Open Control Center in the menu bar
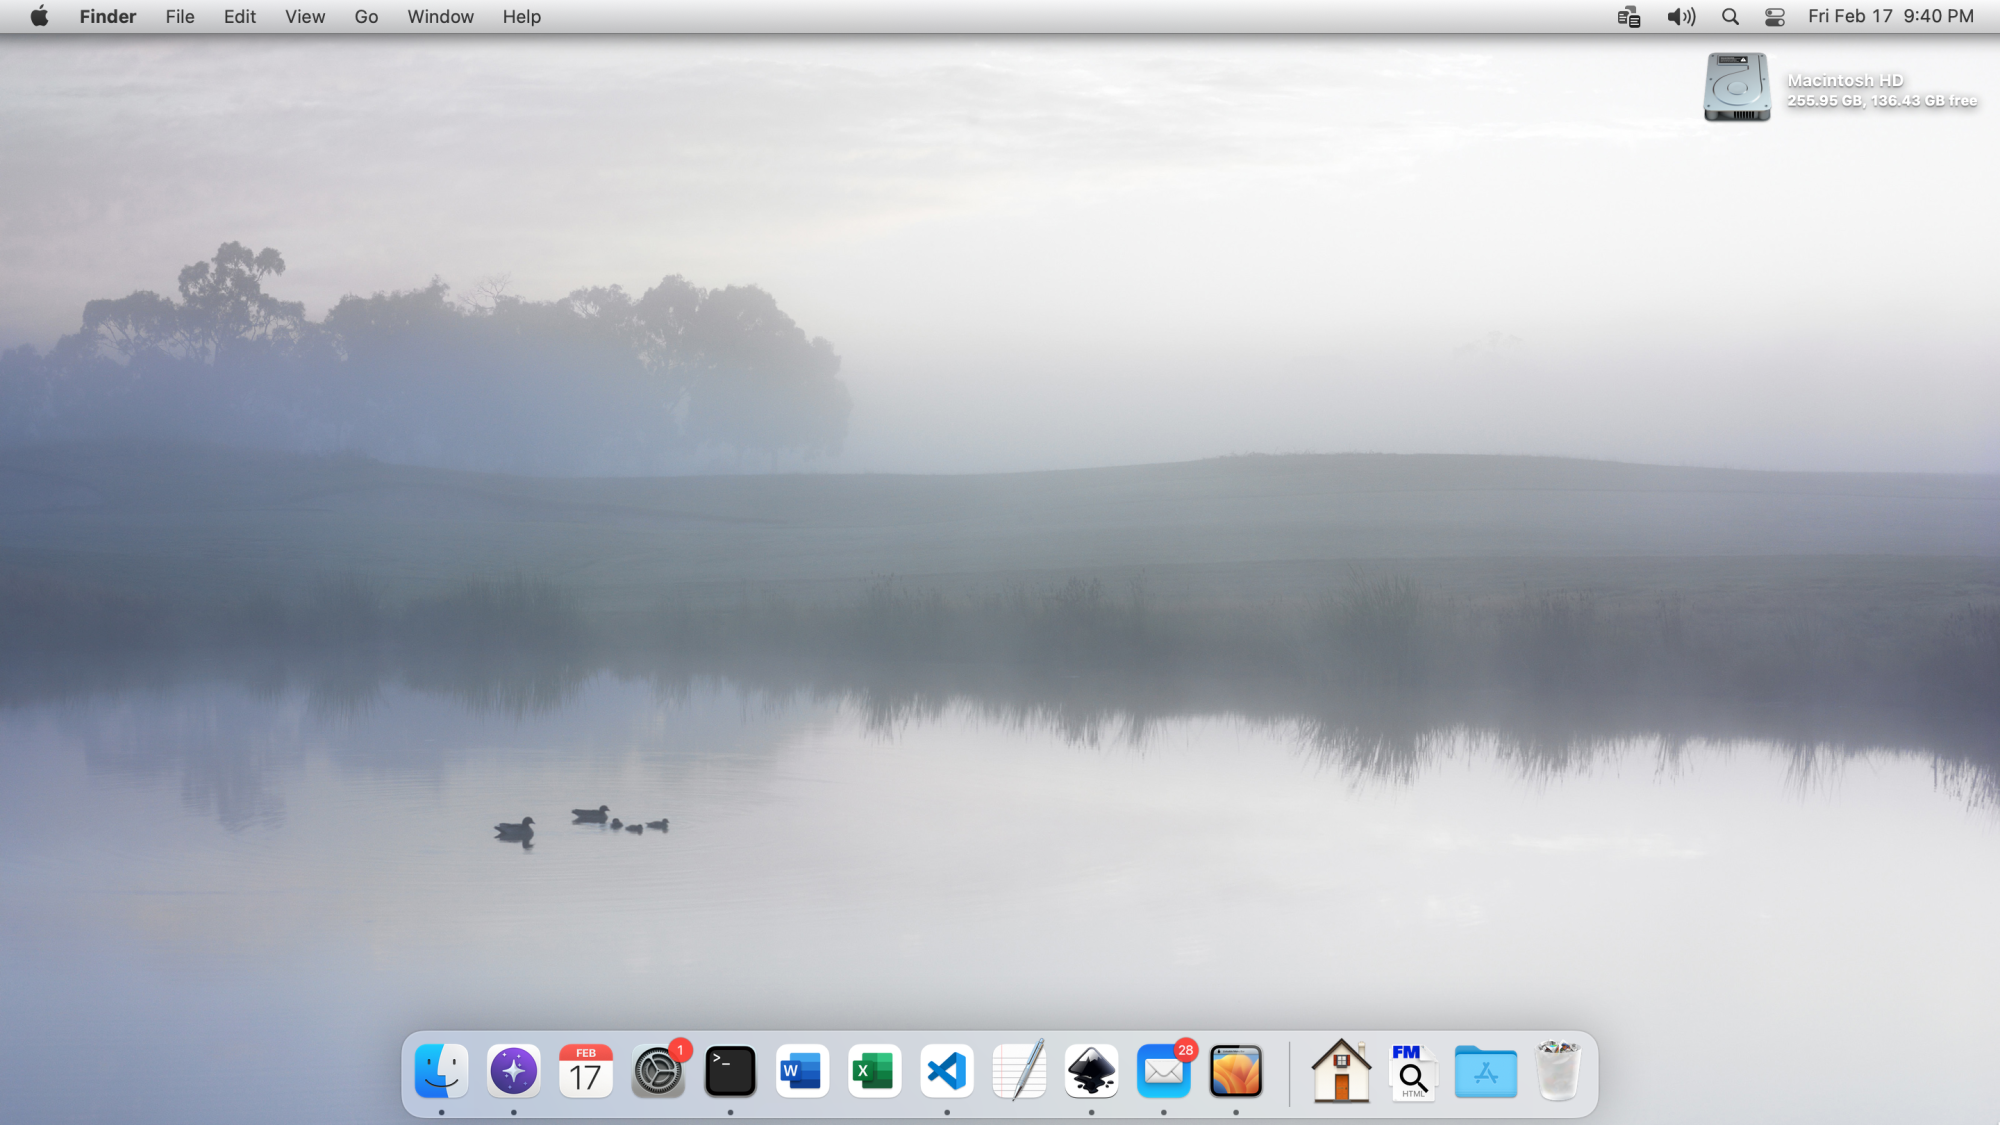Screen dimensions: 2000x1125 [1775, 17]
